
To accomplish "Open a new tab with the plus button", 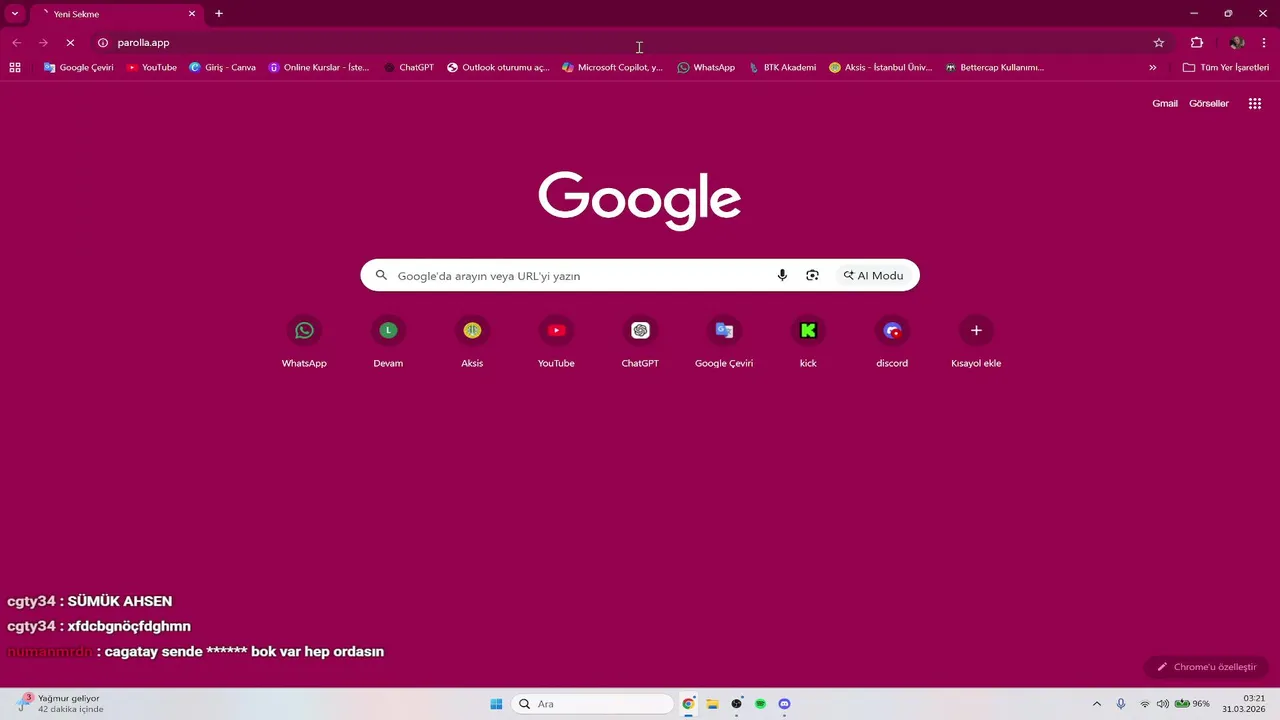I will [219, 14].
